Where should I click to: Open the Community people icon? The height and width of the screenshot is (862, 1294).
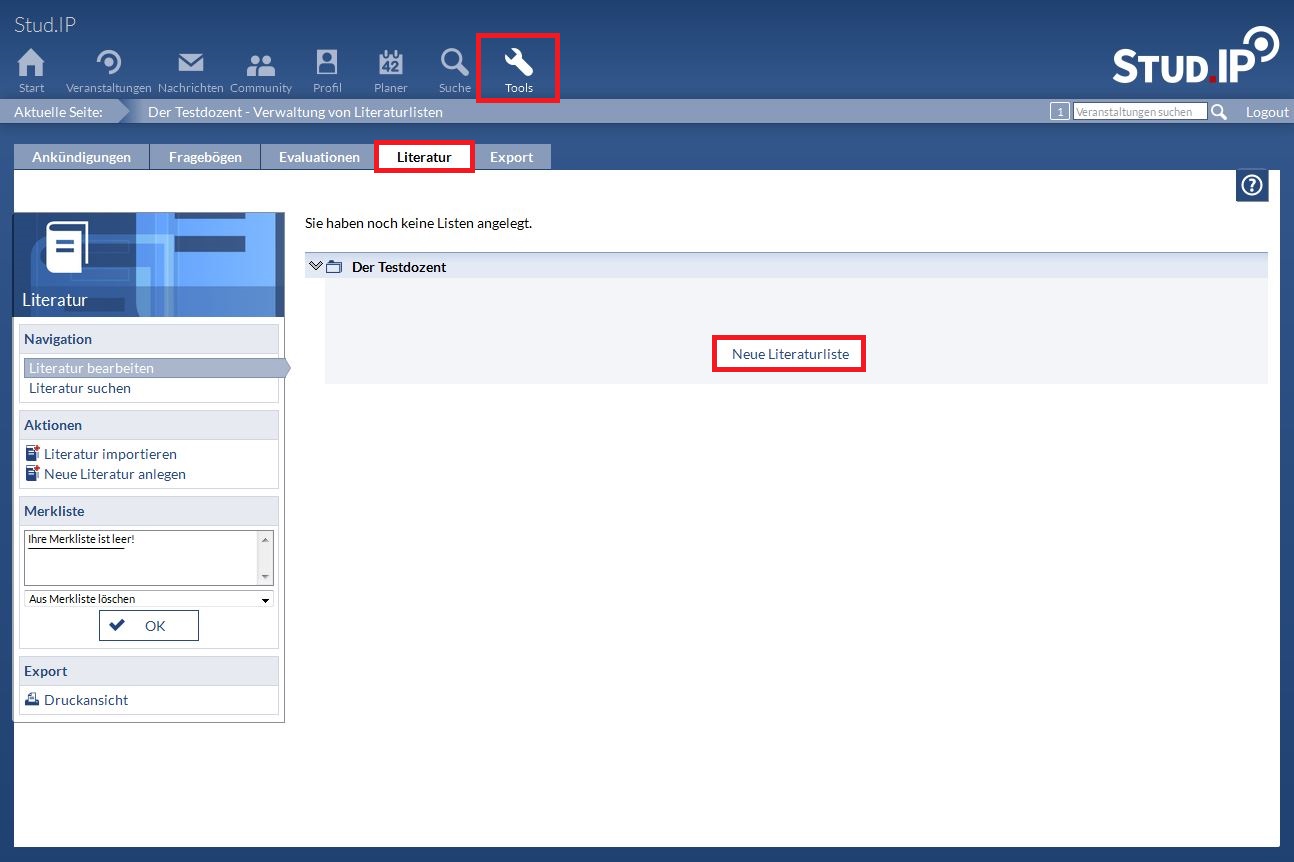[261, 66]
